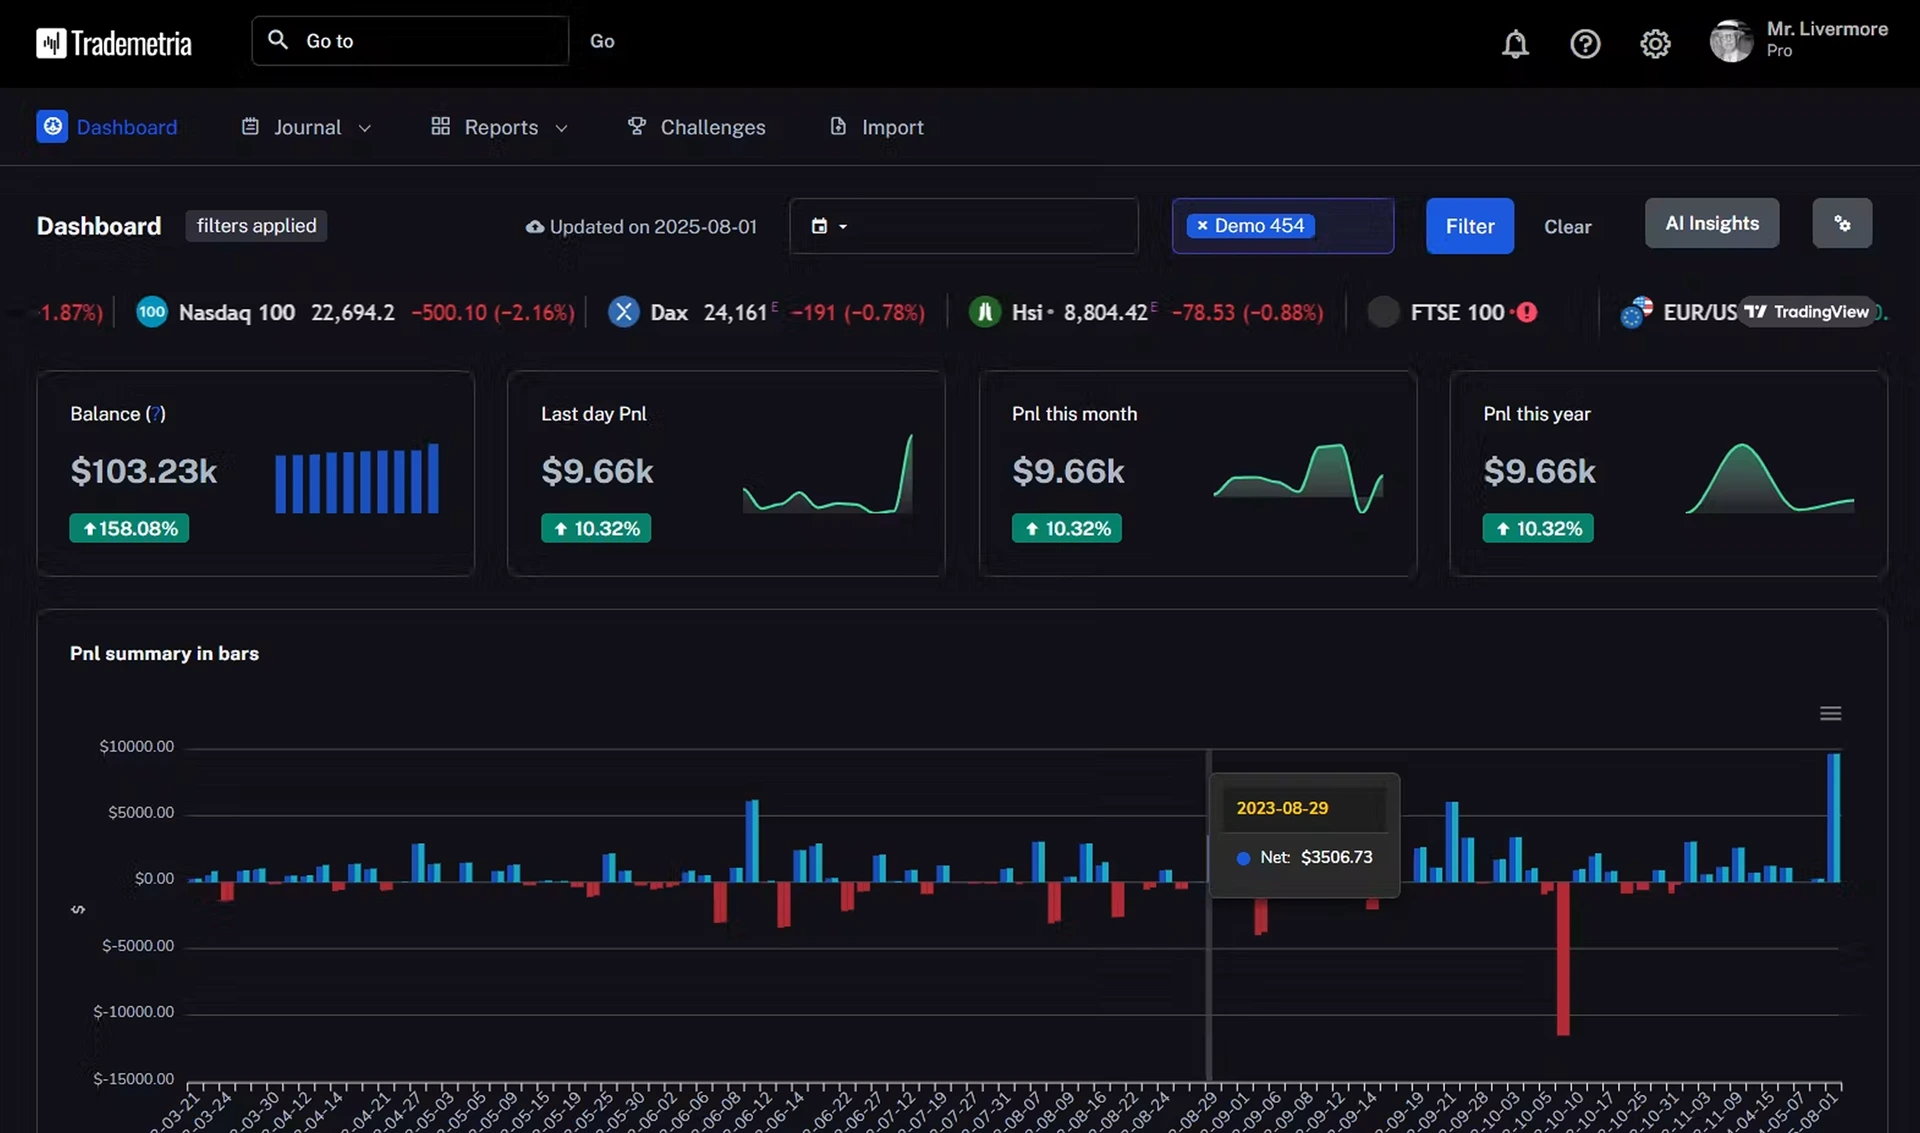
Task: Open the Reports menu
Action: pos(499,127)
